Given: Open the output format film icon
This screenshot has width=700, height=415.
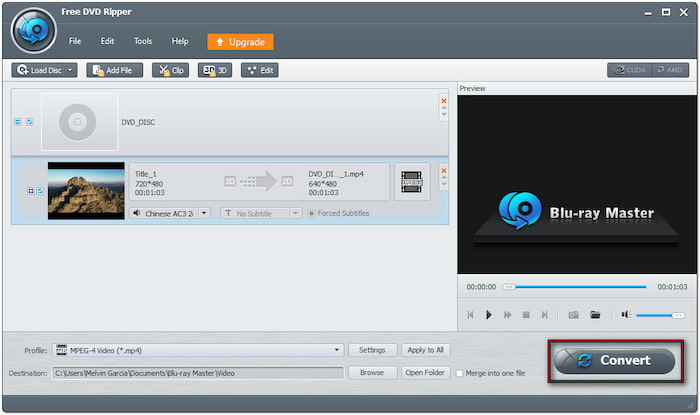Looking at the screenshot, I should pyautogui.click(x=412, y=182).
